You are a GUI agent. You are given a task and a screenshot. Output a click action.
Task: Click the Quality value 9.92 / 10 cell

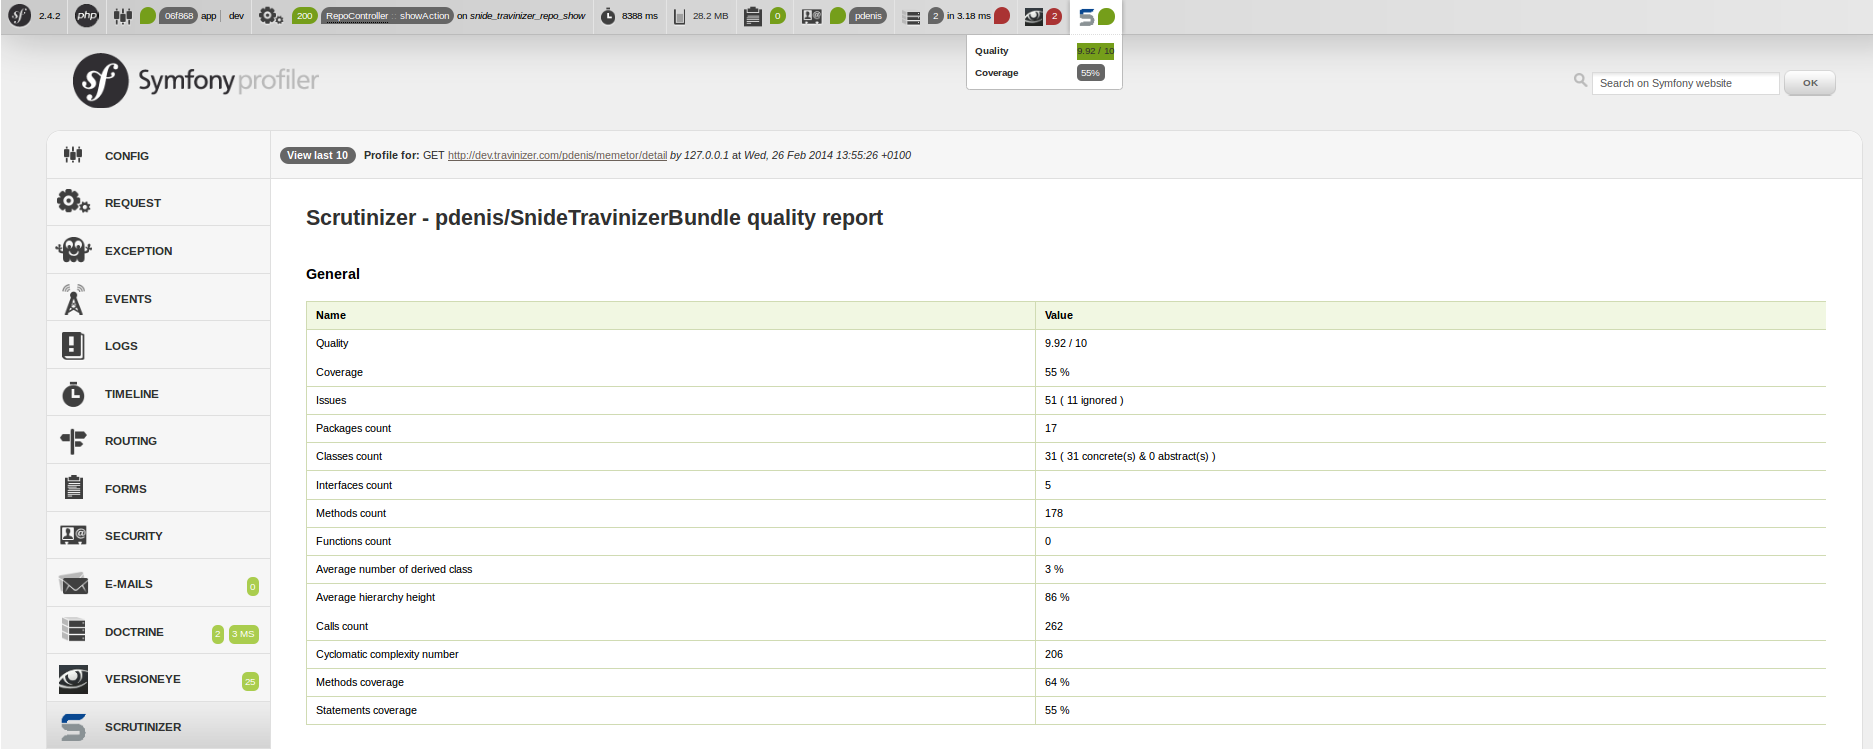click(x=1430, y=343)
